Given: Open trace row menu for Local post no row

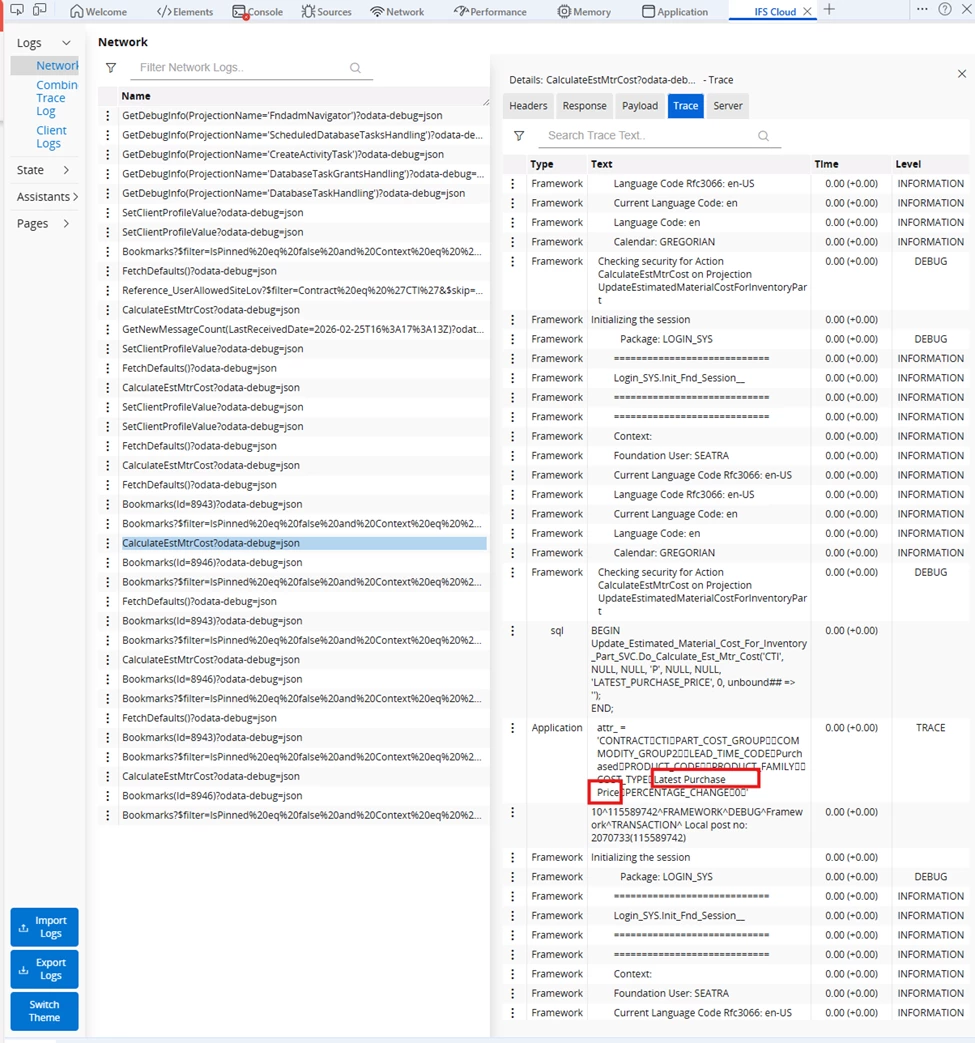Looking at the screenshot, I should pyautogui.click(x=512, y=812).
